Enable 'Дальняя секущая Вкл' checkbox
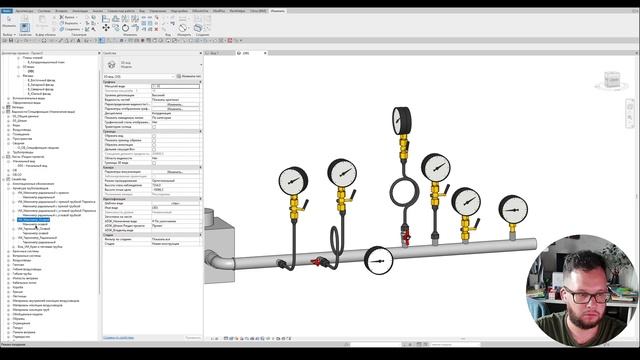 coord(154,149)
